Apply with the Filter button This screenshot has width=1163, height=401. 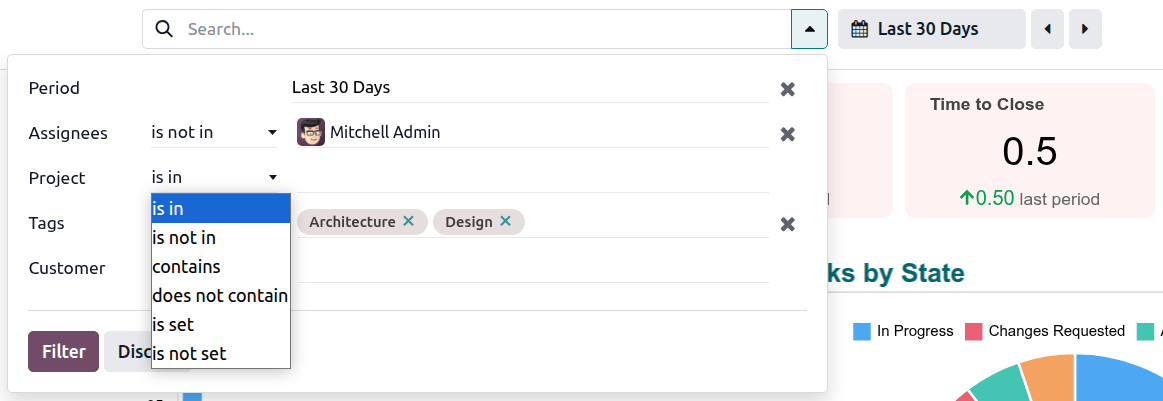63,351
